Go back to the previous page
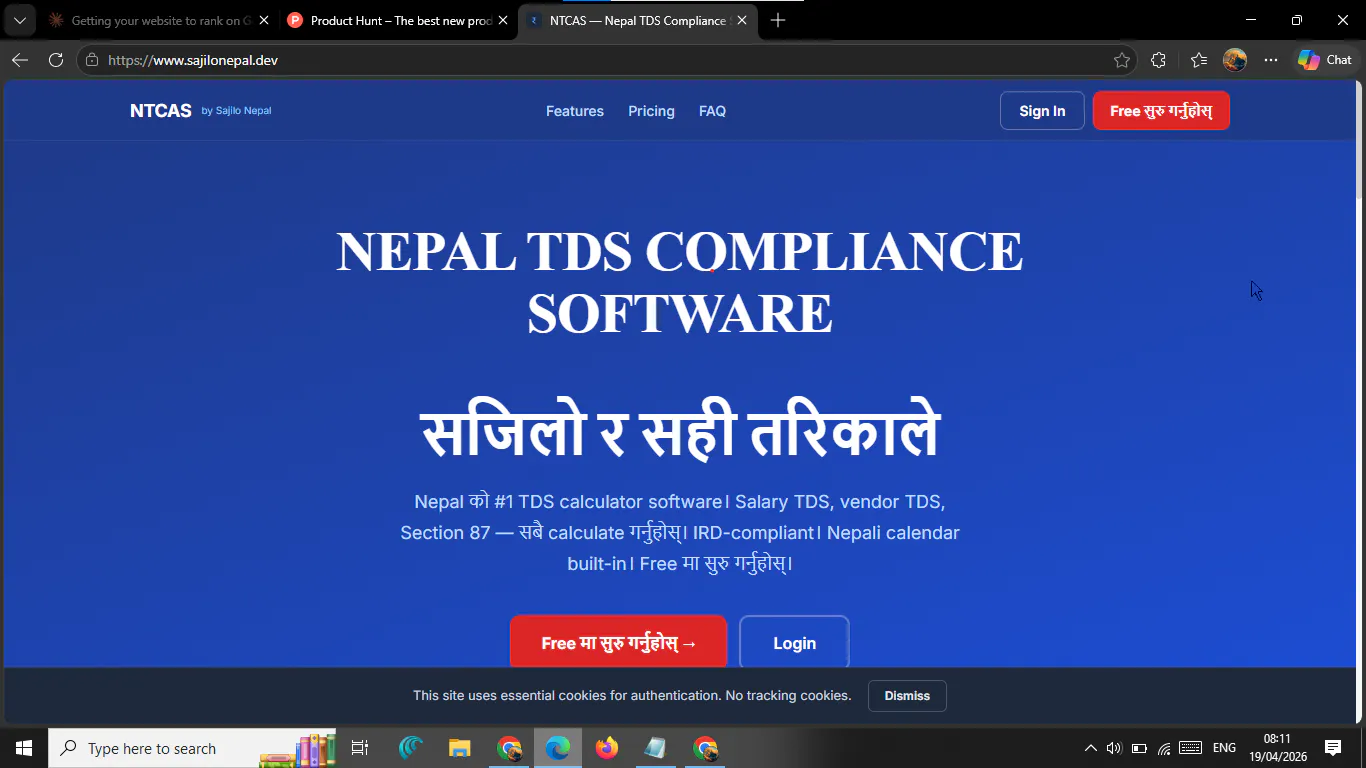The height and width of the screenshot is (768, 1366). tap(20, 60)
